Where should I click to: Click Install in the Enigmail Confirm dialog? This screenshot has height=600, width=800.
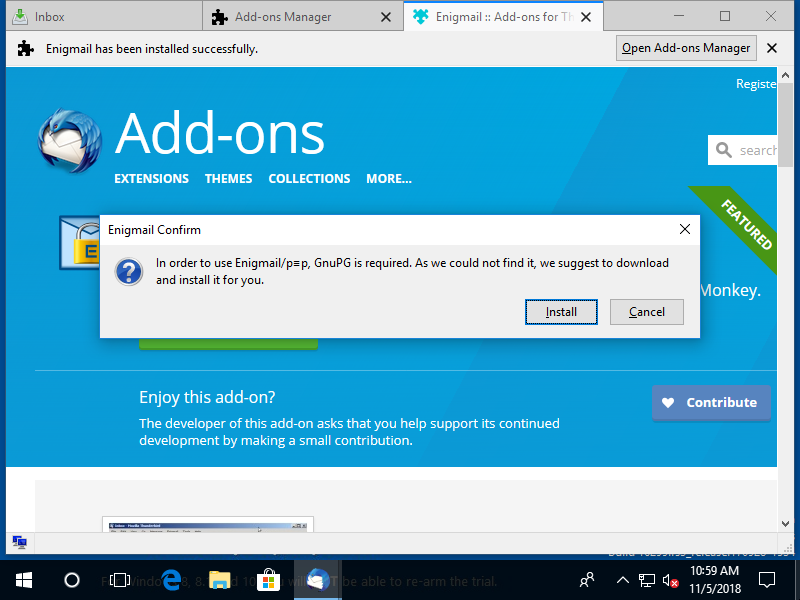pos(561,311)
